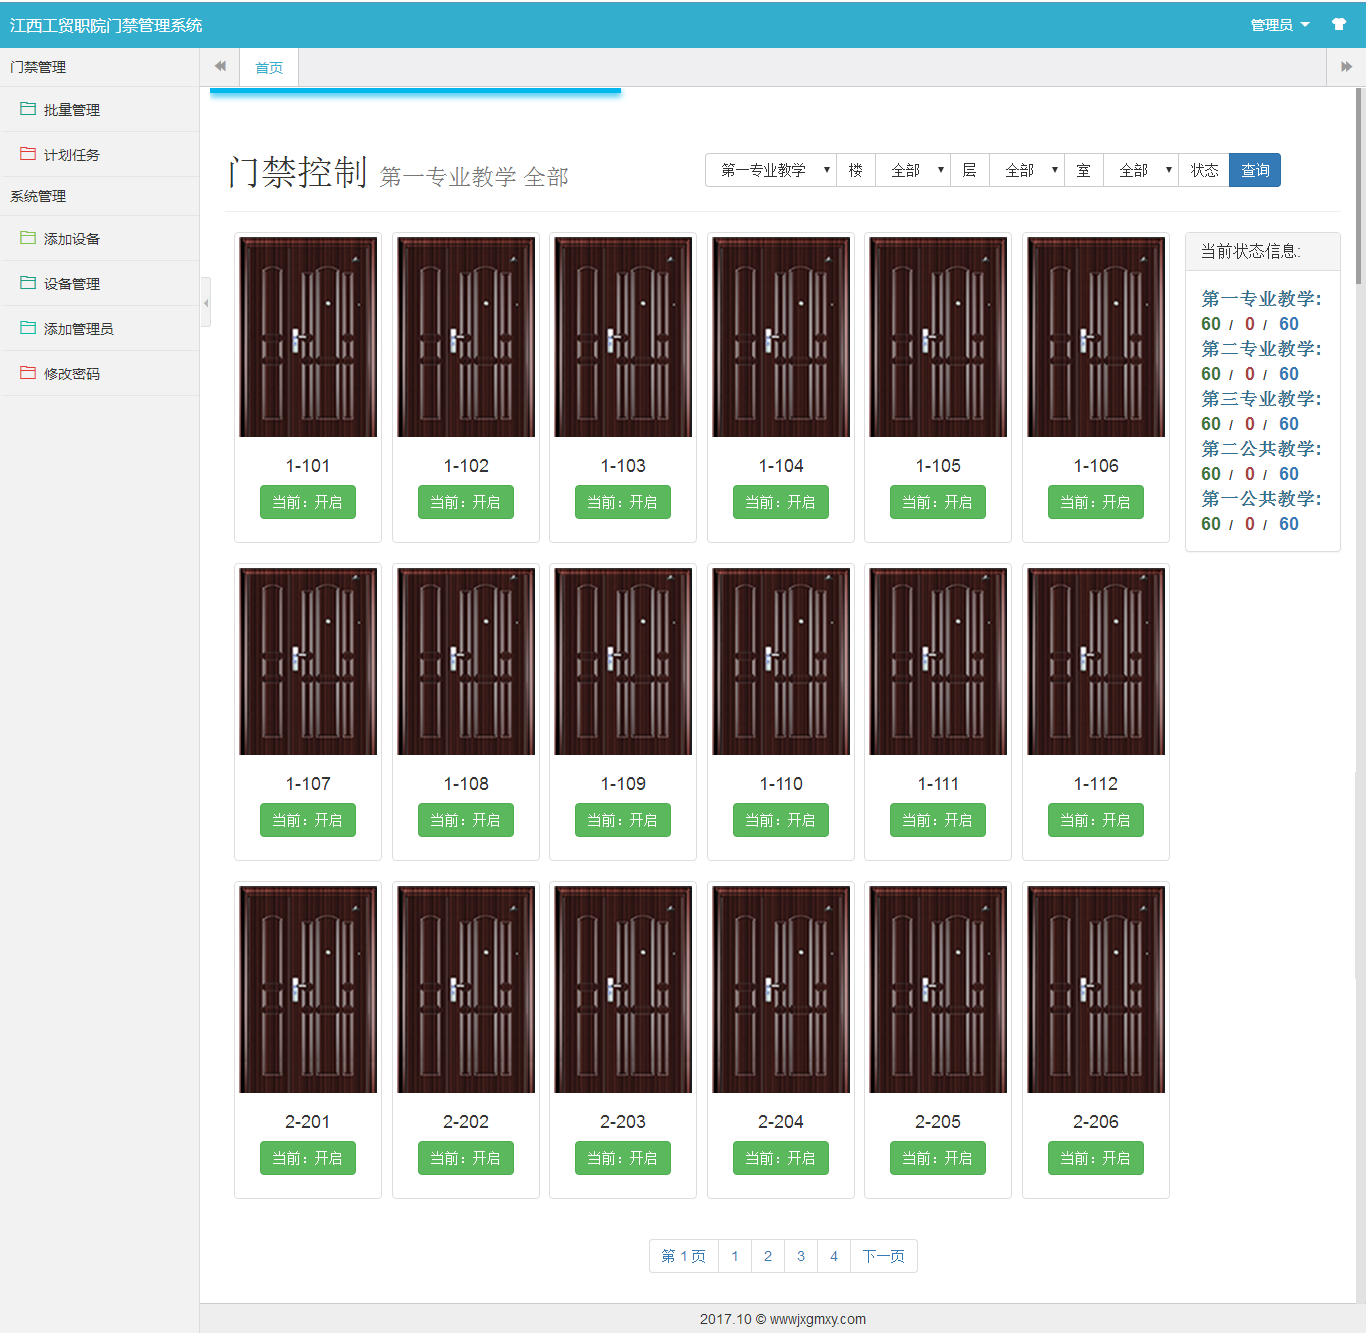Click the 设备管理 folder icon
This screenshot has height=1333, width=1366.
[x=28, y=283]
